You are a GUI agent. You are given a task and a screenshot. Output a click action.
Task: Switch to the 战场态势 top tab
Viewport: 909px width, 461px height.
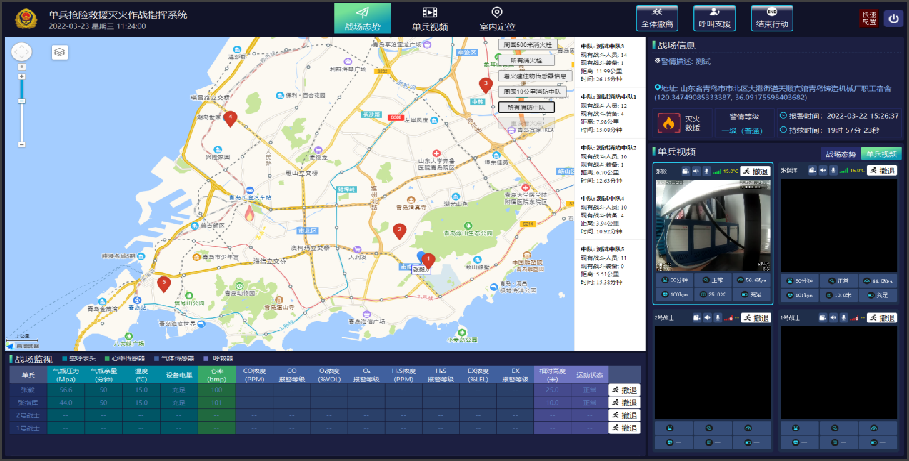tap(362, 20)
